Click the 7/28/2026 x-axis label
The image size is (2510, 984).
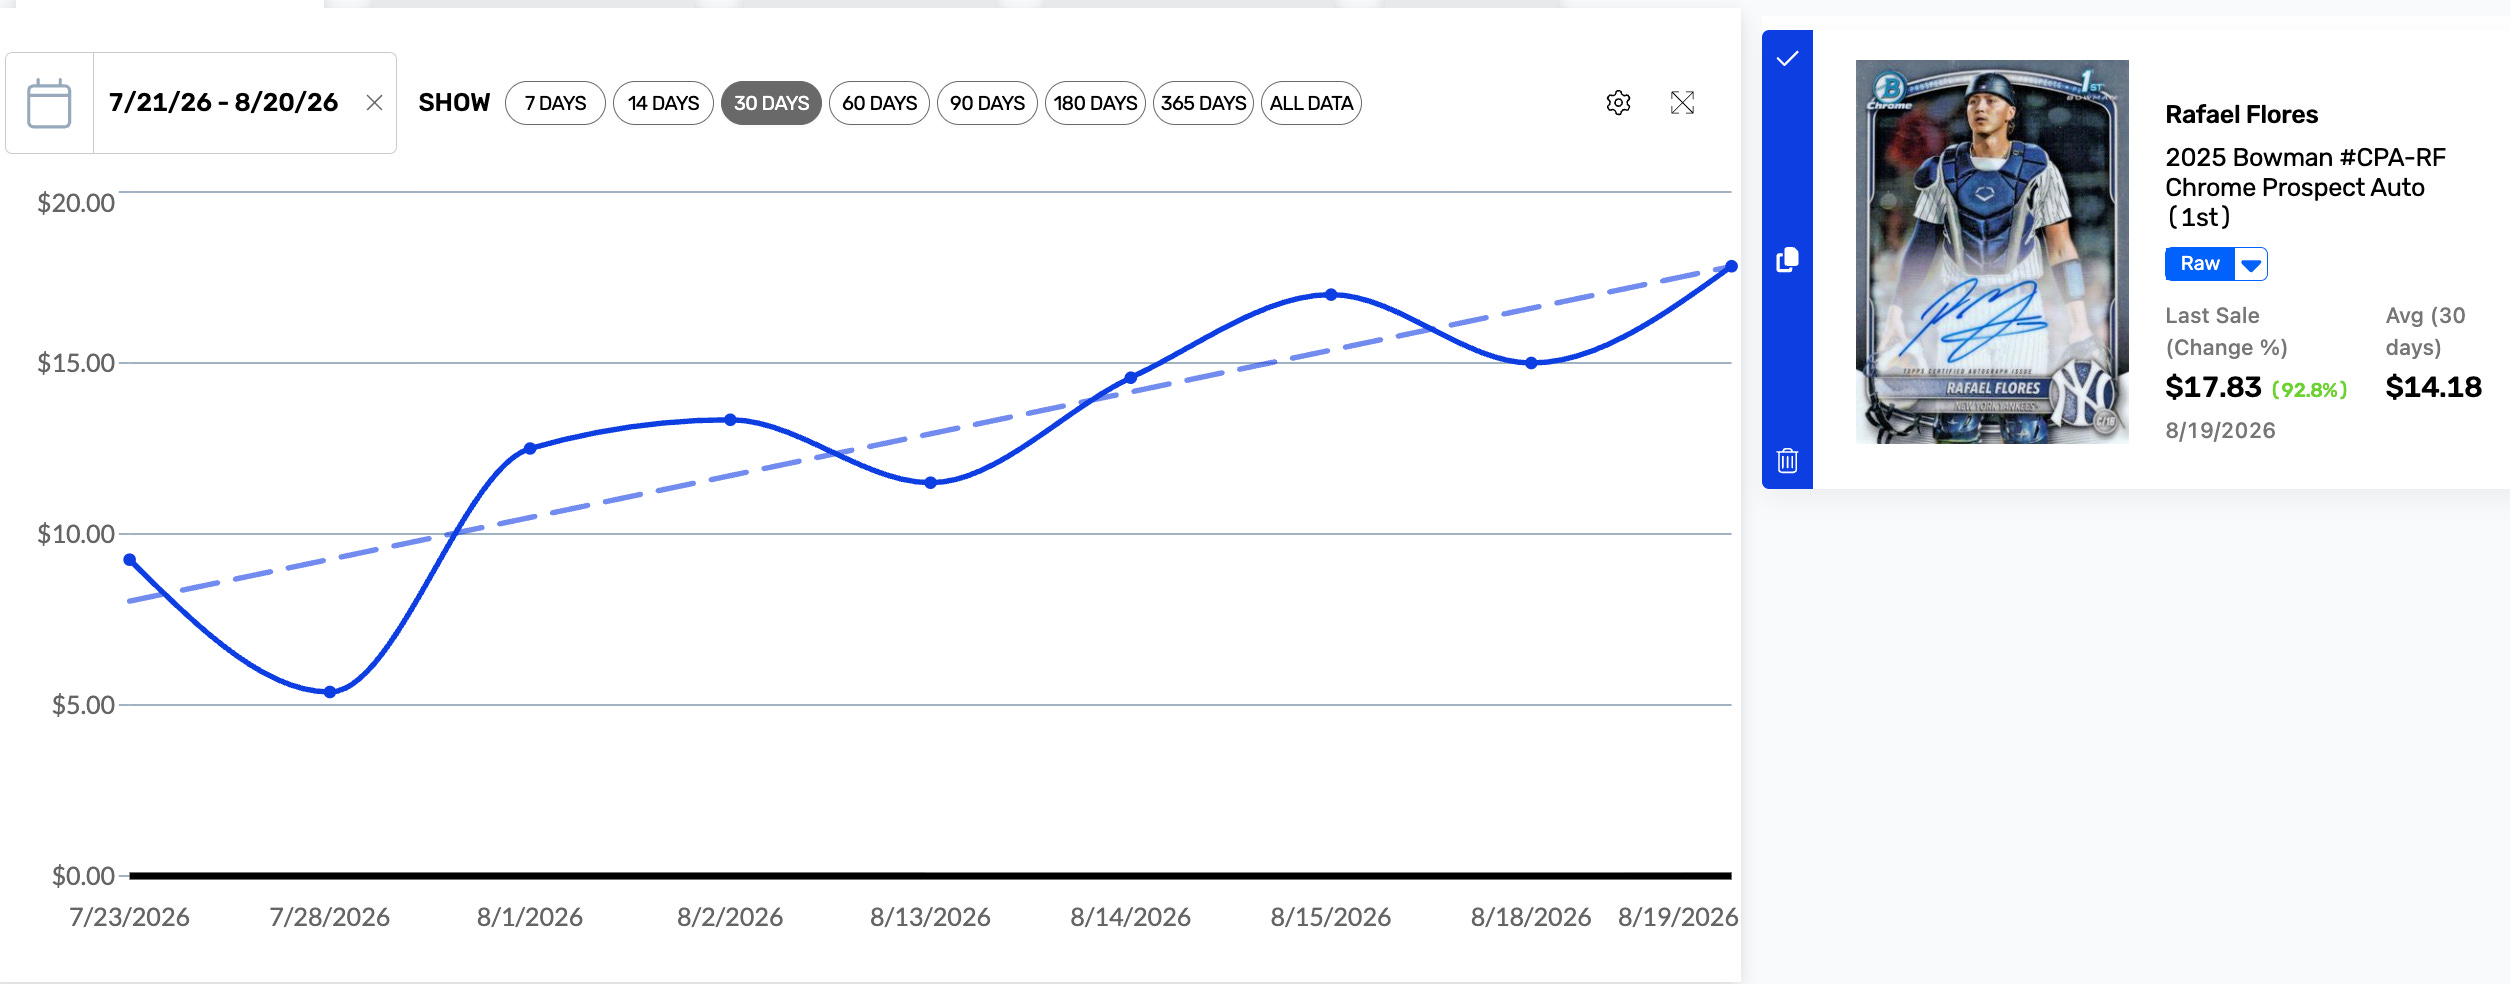point(330,917)
